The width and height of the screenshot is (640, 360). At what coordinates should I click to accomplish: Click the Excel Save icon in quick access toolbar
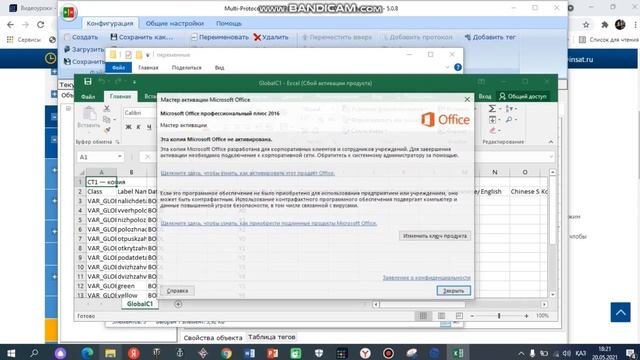[x=88, y=82]
